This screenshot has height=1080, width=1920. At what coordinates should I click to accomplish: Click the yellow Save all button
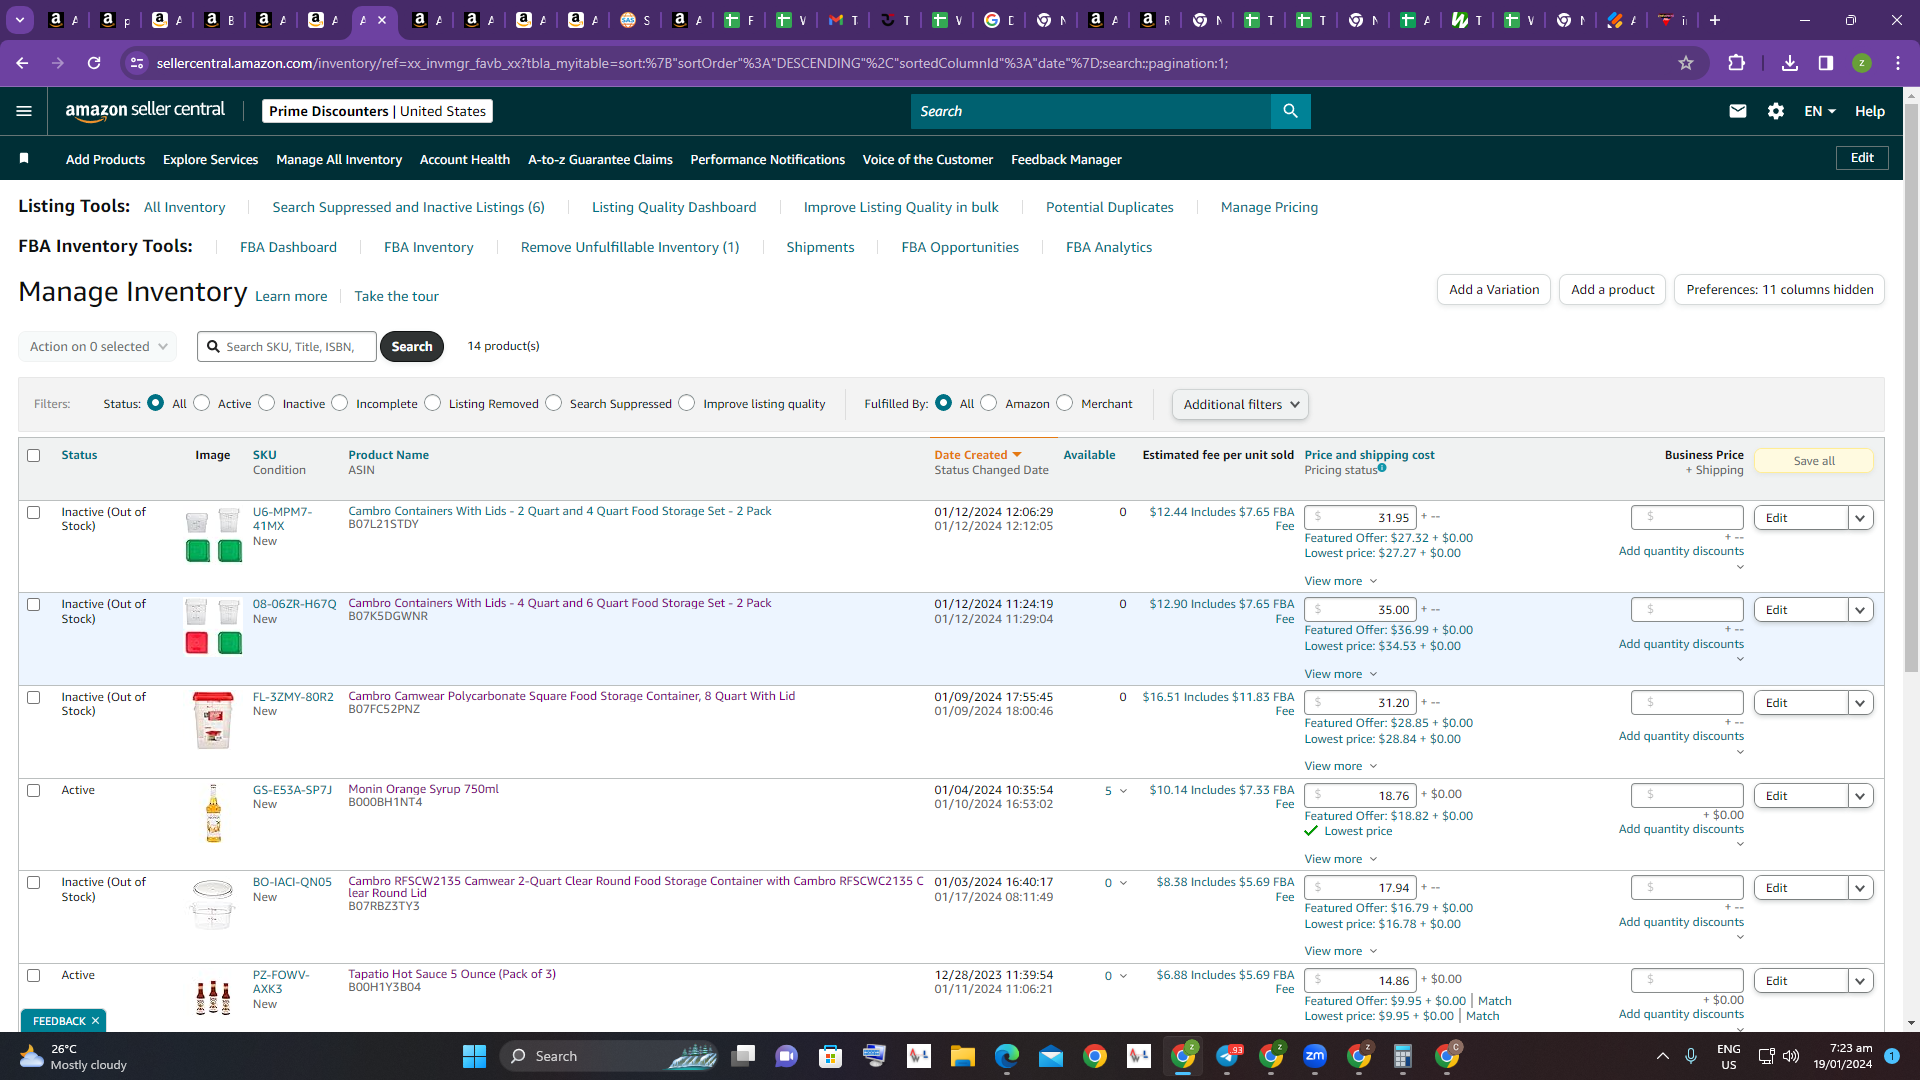click(x=1814, y=461)
